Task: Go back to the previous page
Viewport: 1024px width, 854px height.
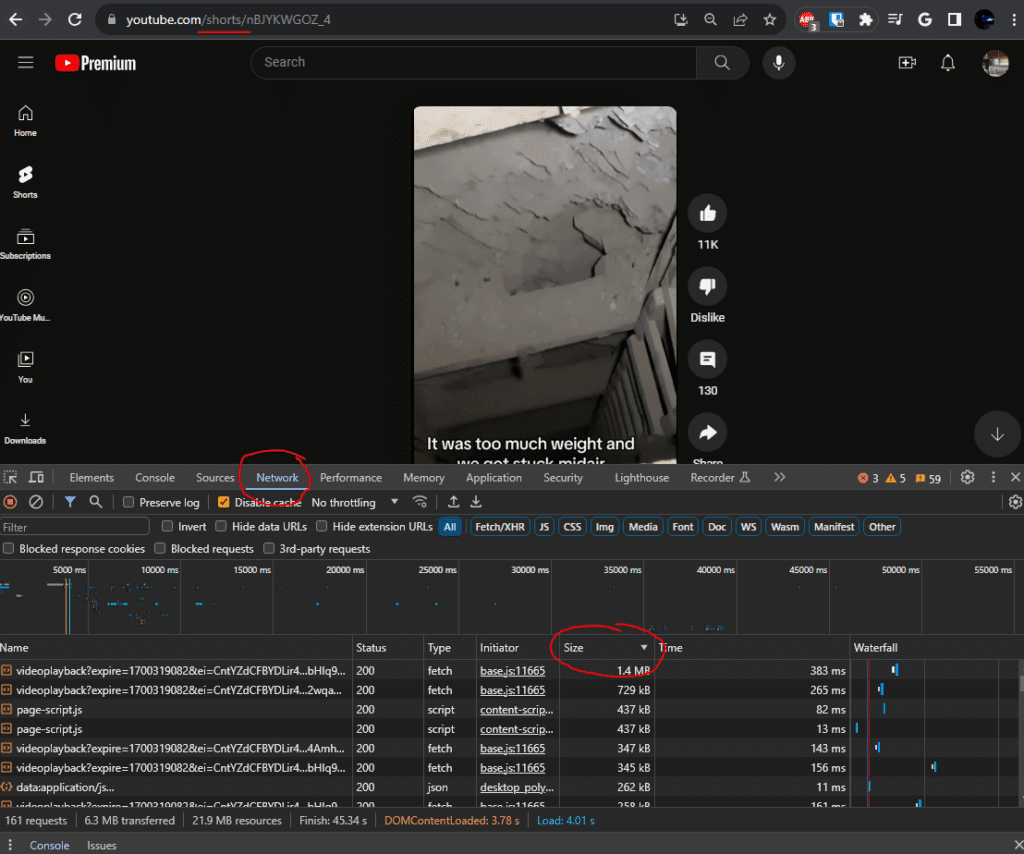Action: 16,20
